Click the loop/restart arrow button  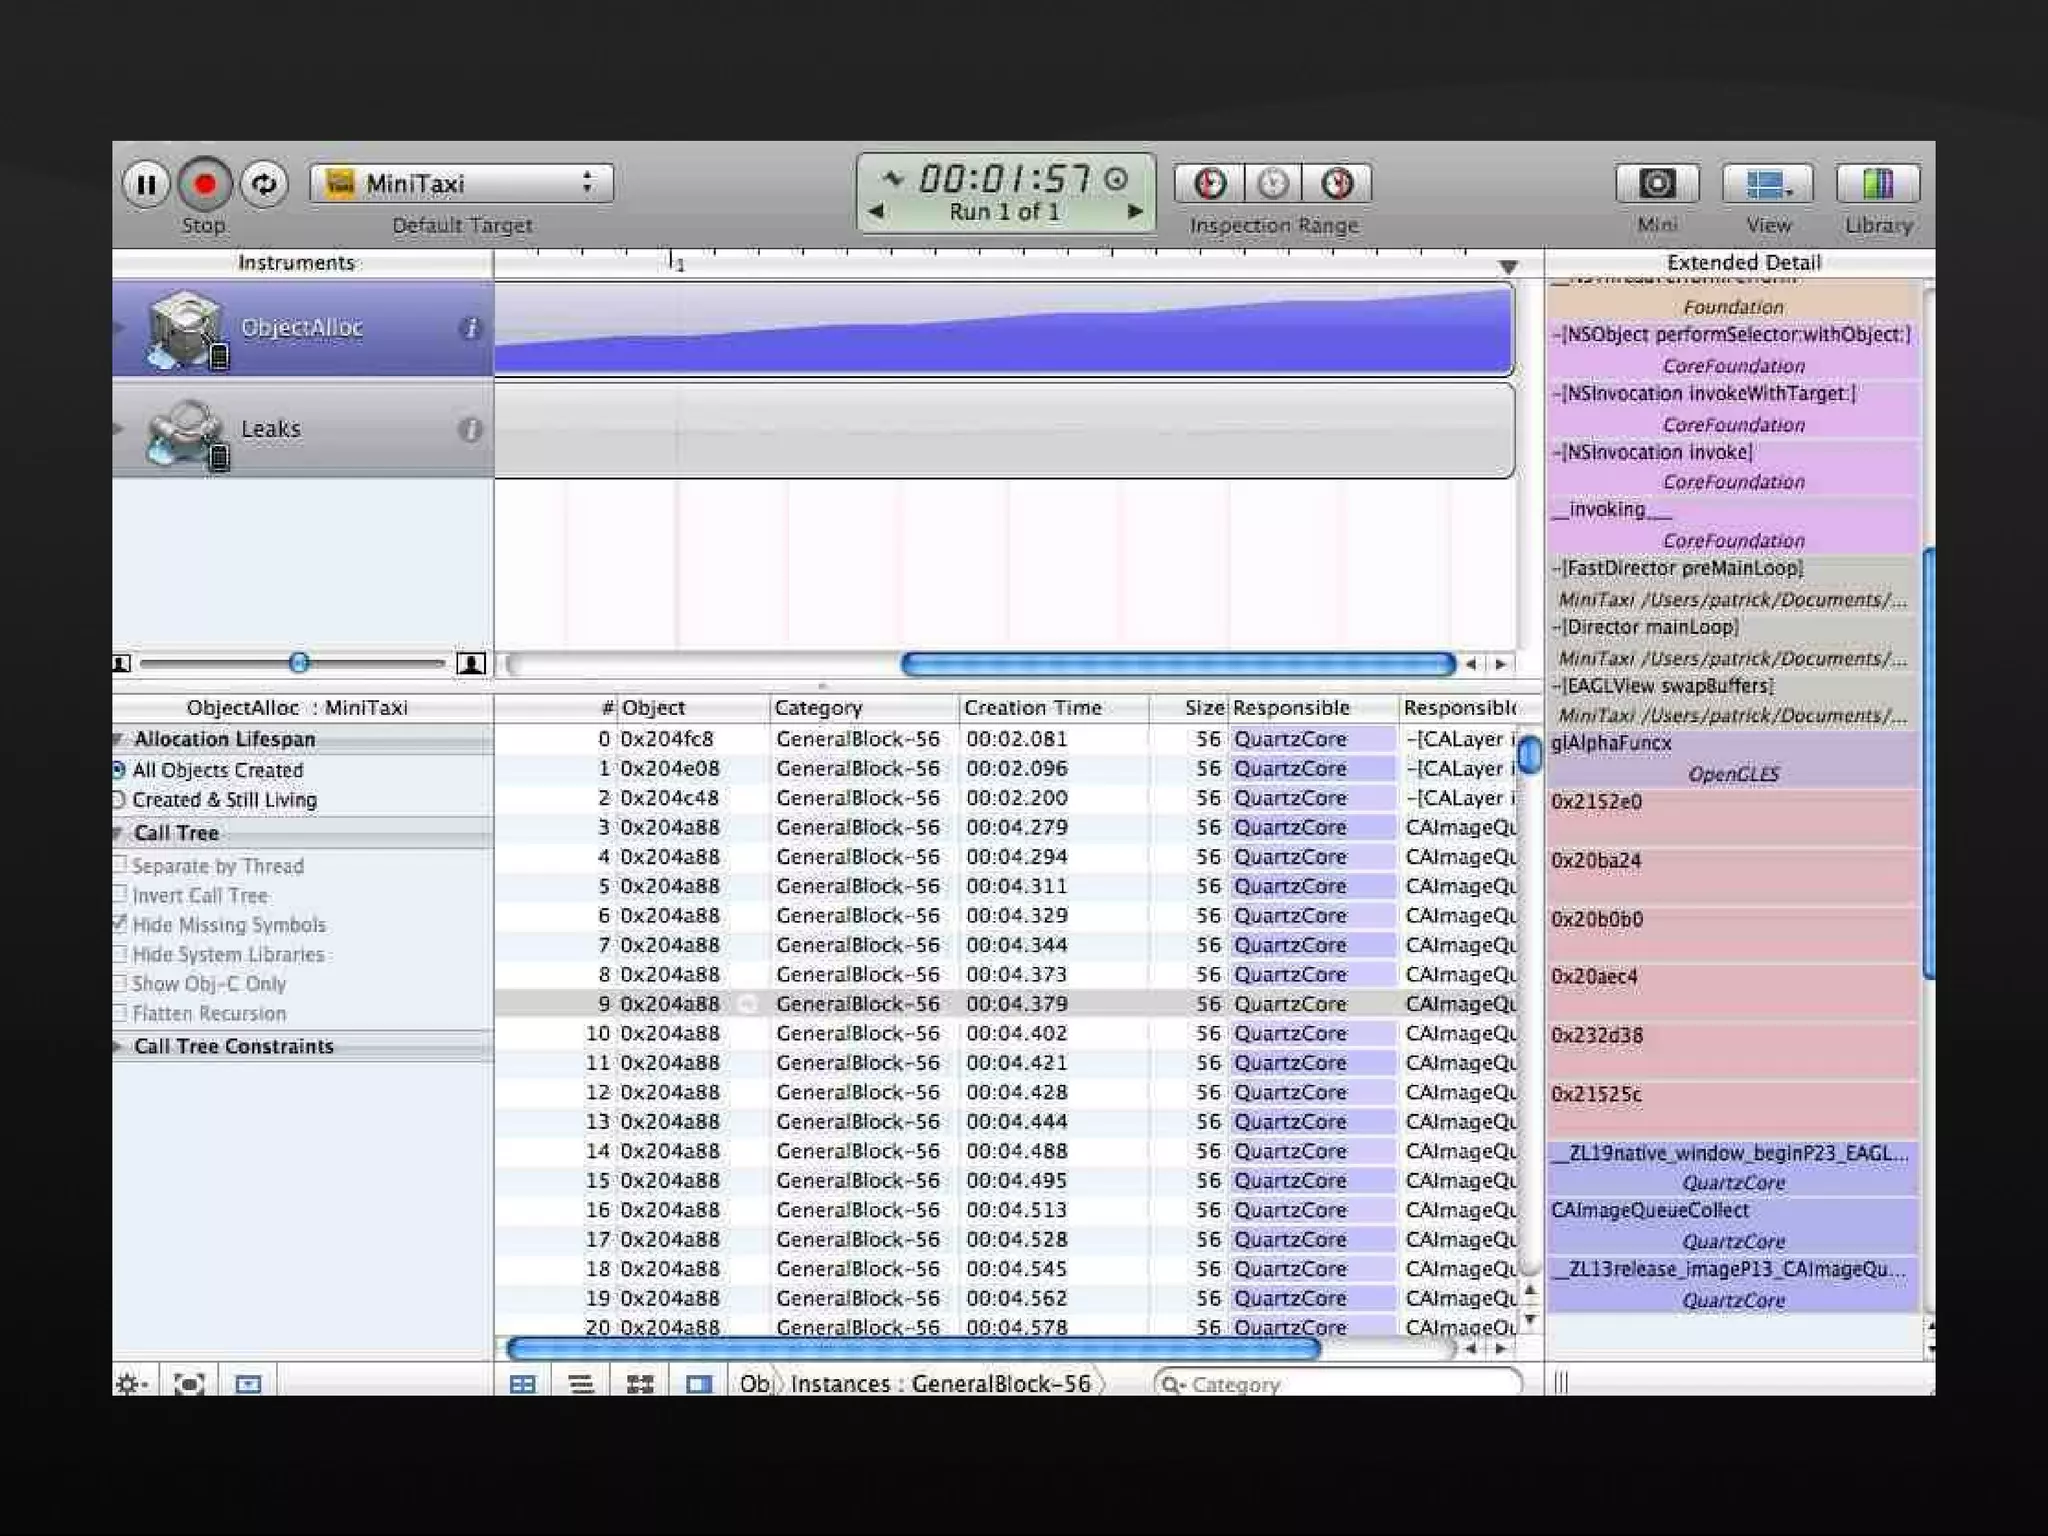[264, 185]
